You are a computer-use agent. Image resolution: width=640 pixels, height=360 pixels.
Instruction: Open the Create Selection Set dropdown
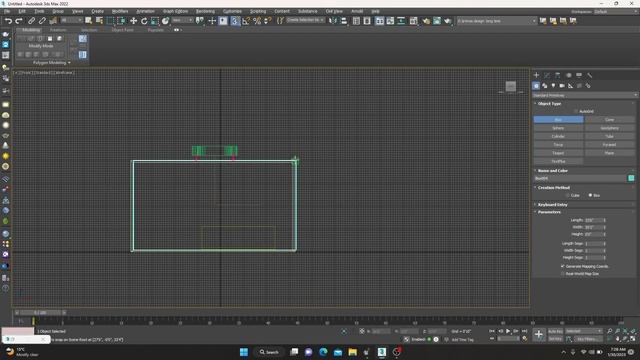[305, 20]
